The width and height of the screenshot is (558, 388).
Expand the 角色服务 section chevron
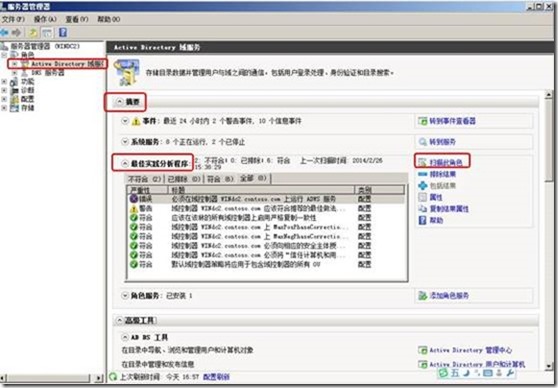(x=125, y=295)
